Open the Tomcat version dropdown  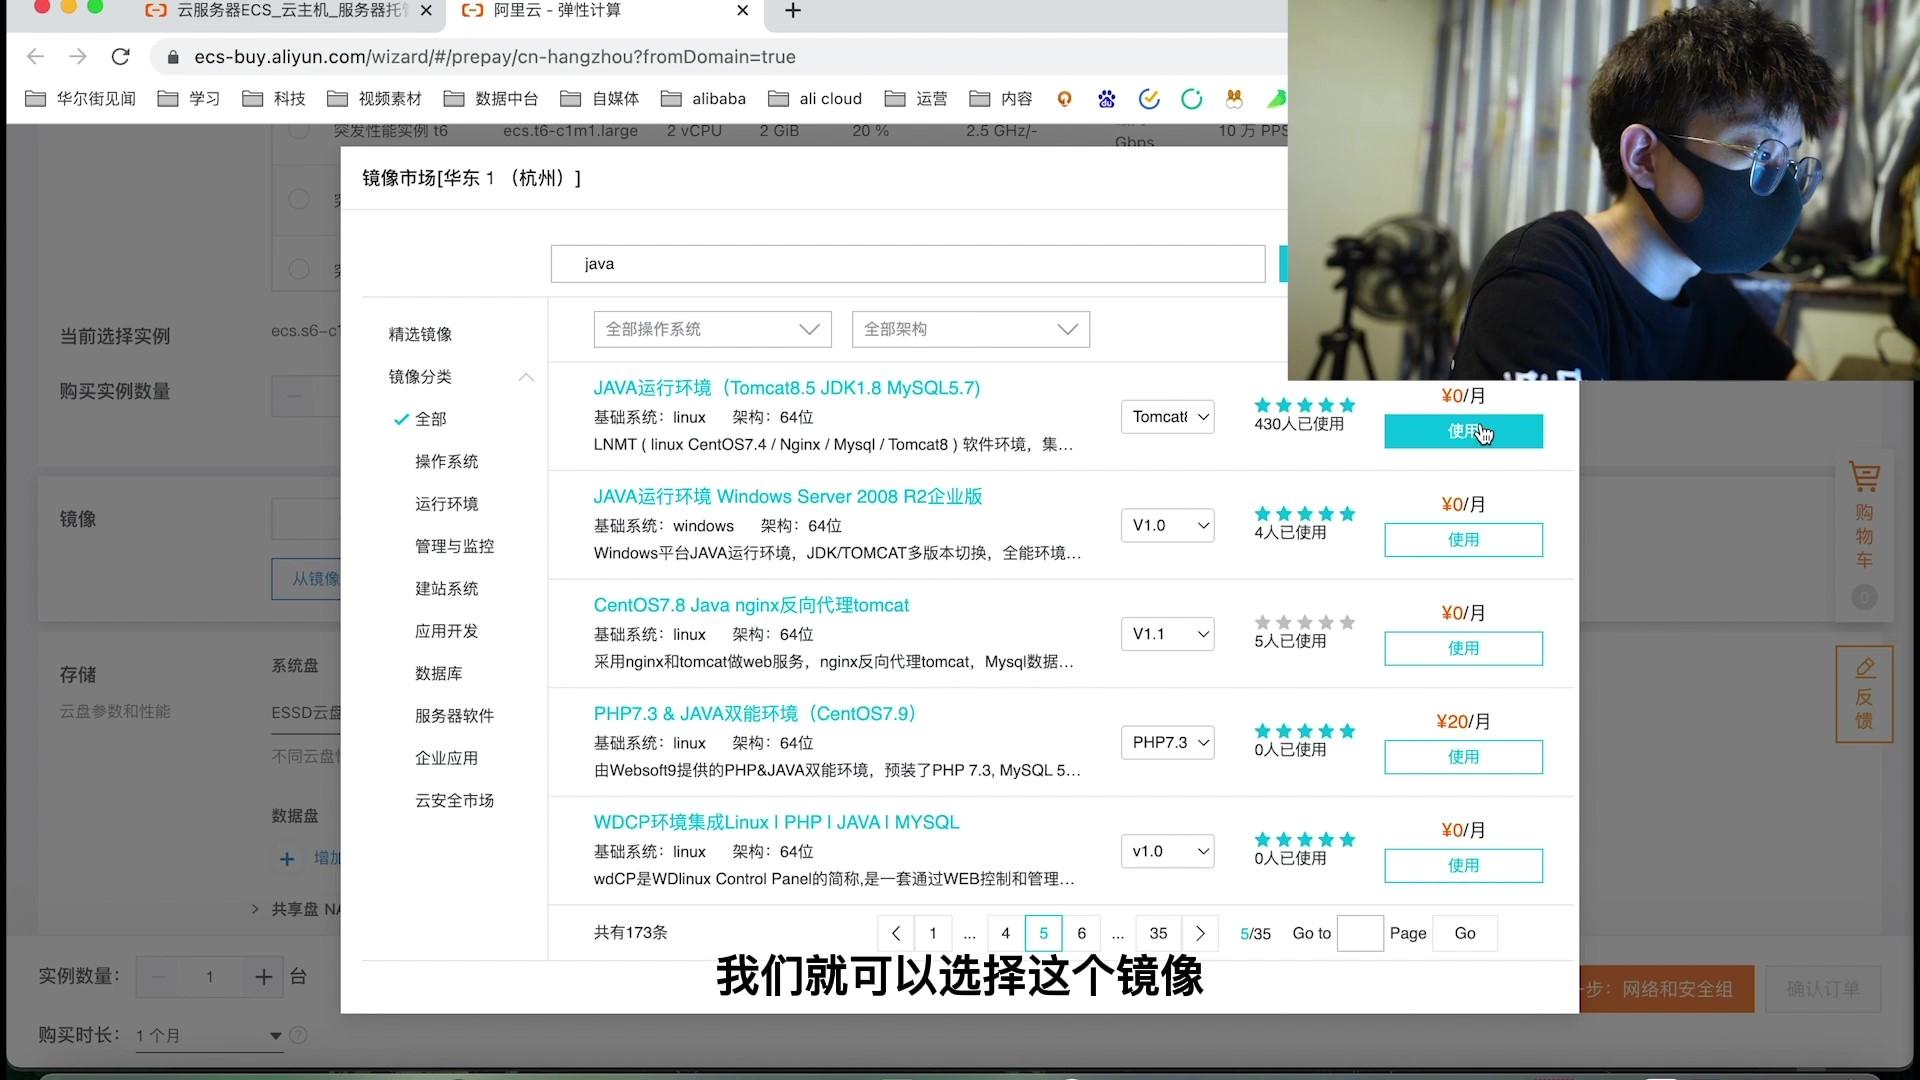tap(1167, 417)
